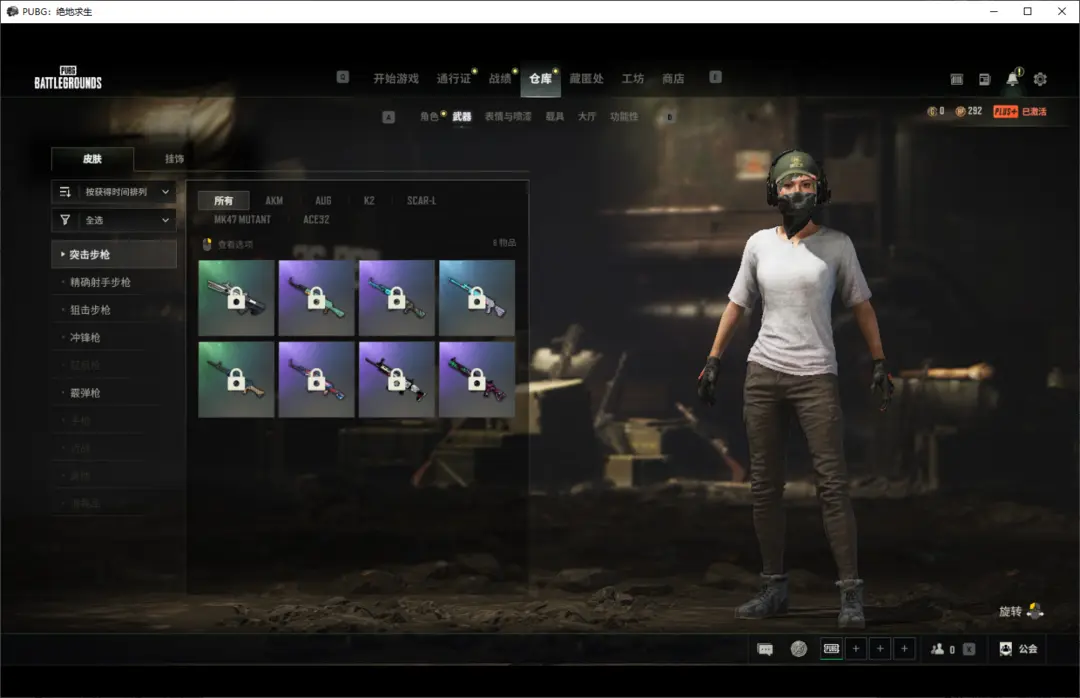This screenshot has height=698, width=1080.
Task: Click the first empty plus team slot
Action: point(856,649)
